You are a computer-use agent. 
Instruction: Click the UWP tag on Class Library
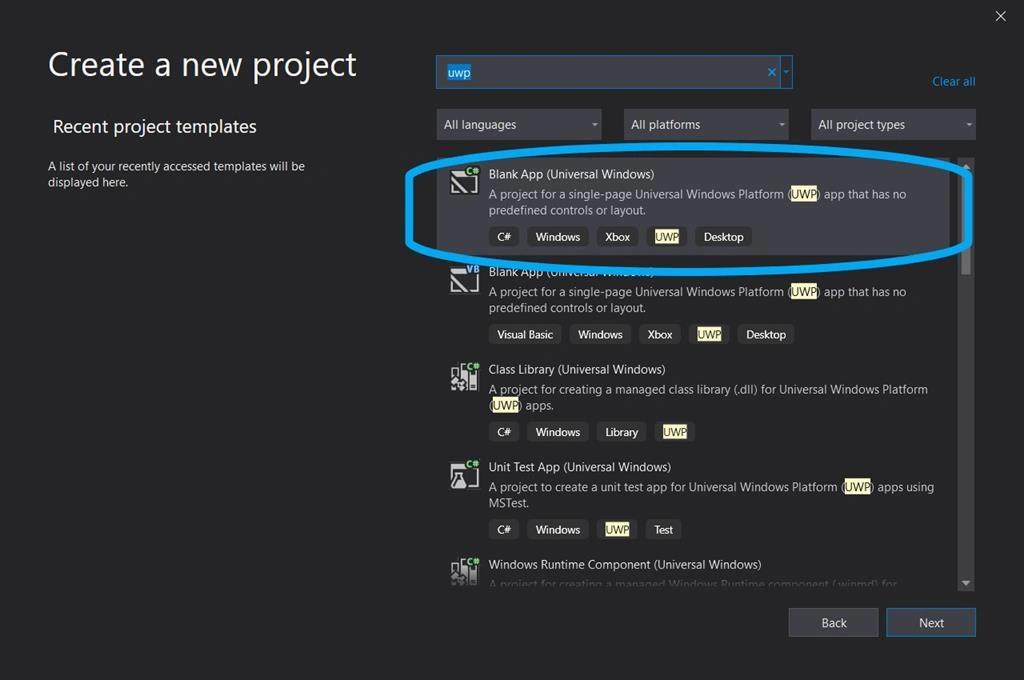point(675,432)
